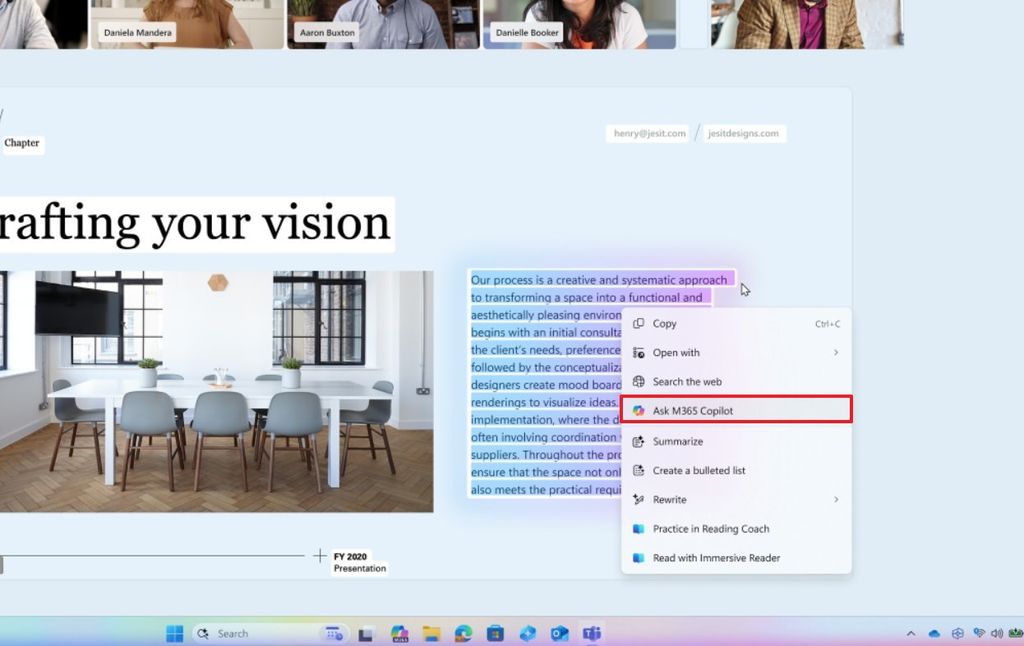The height and width of the screenshot is (646, 1024).
Task: Click the jesitdesigns.com link
Action: (743, 133)
